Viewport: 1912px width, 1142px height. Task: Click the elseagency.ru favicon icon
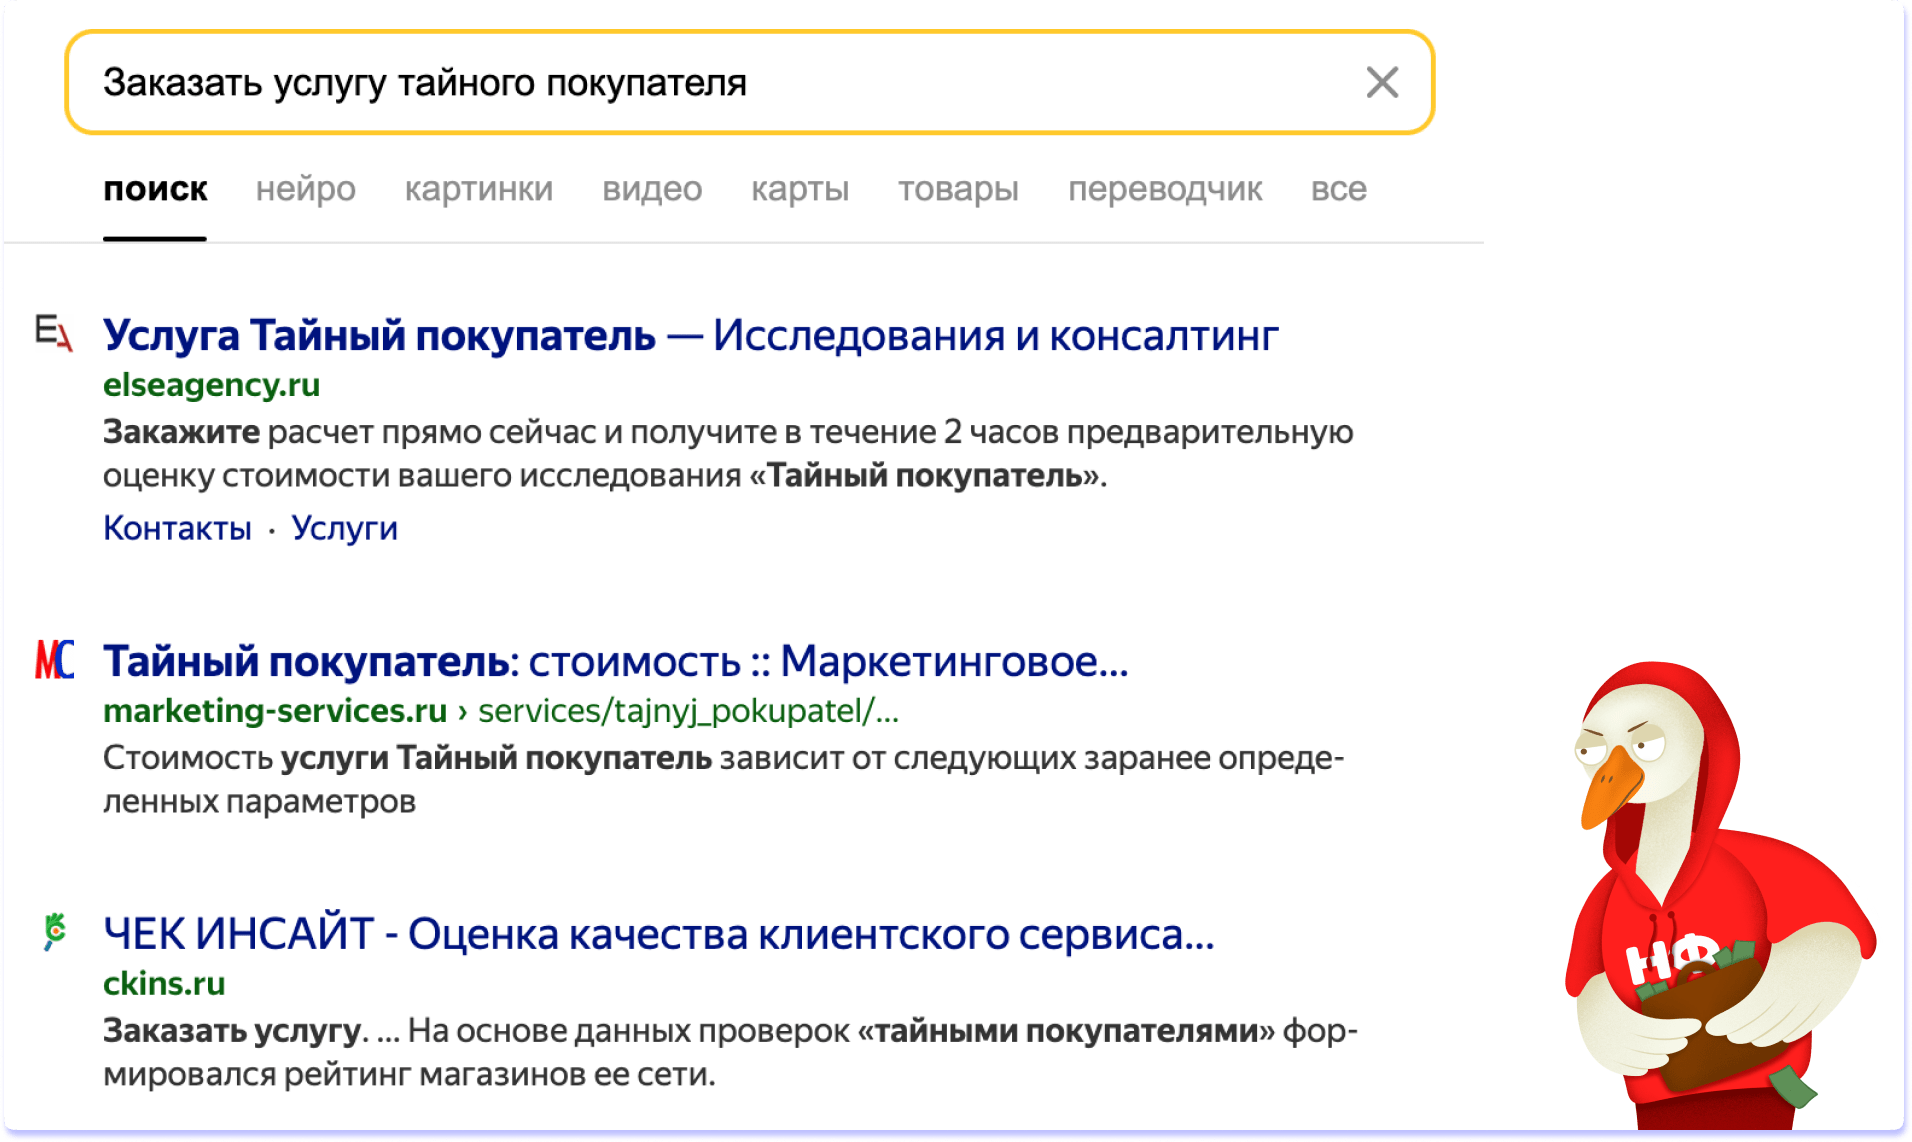pos(54,332)
